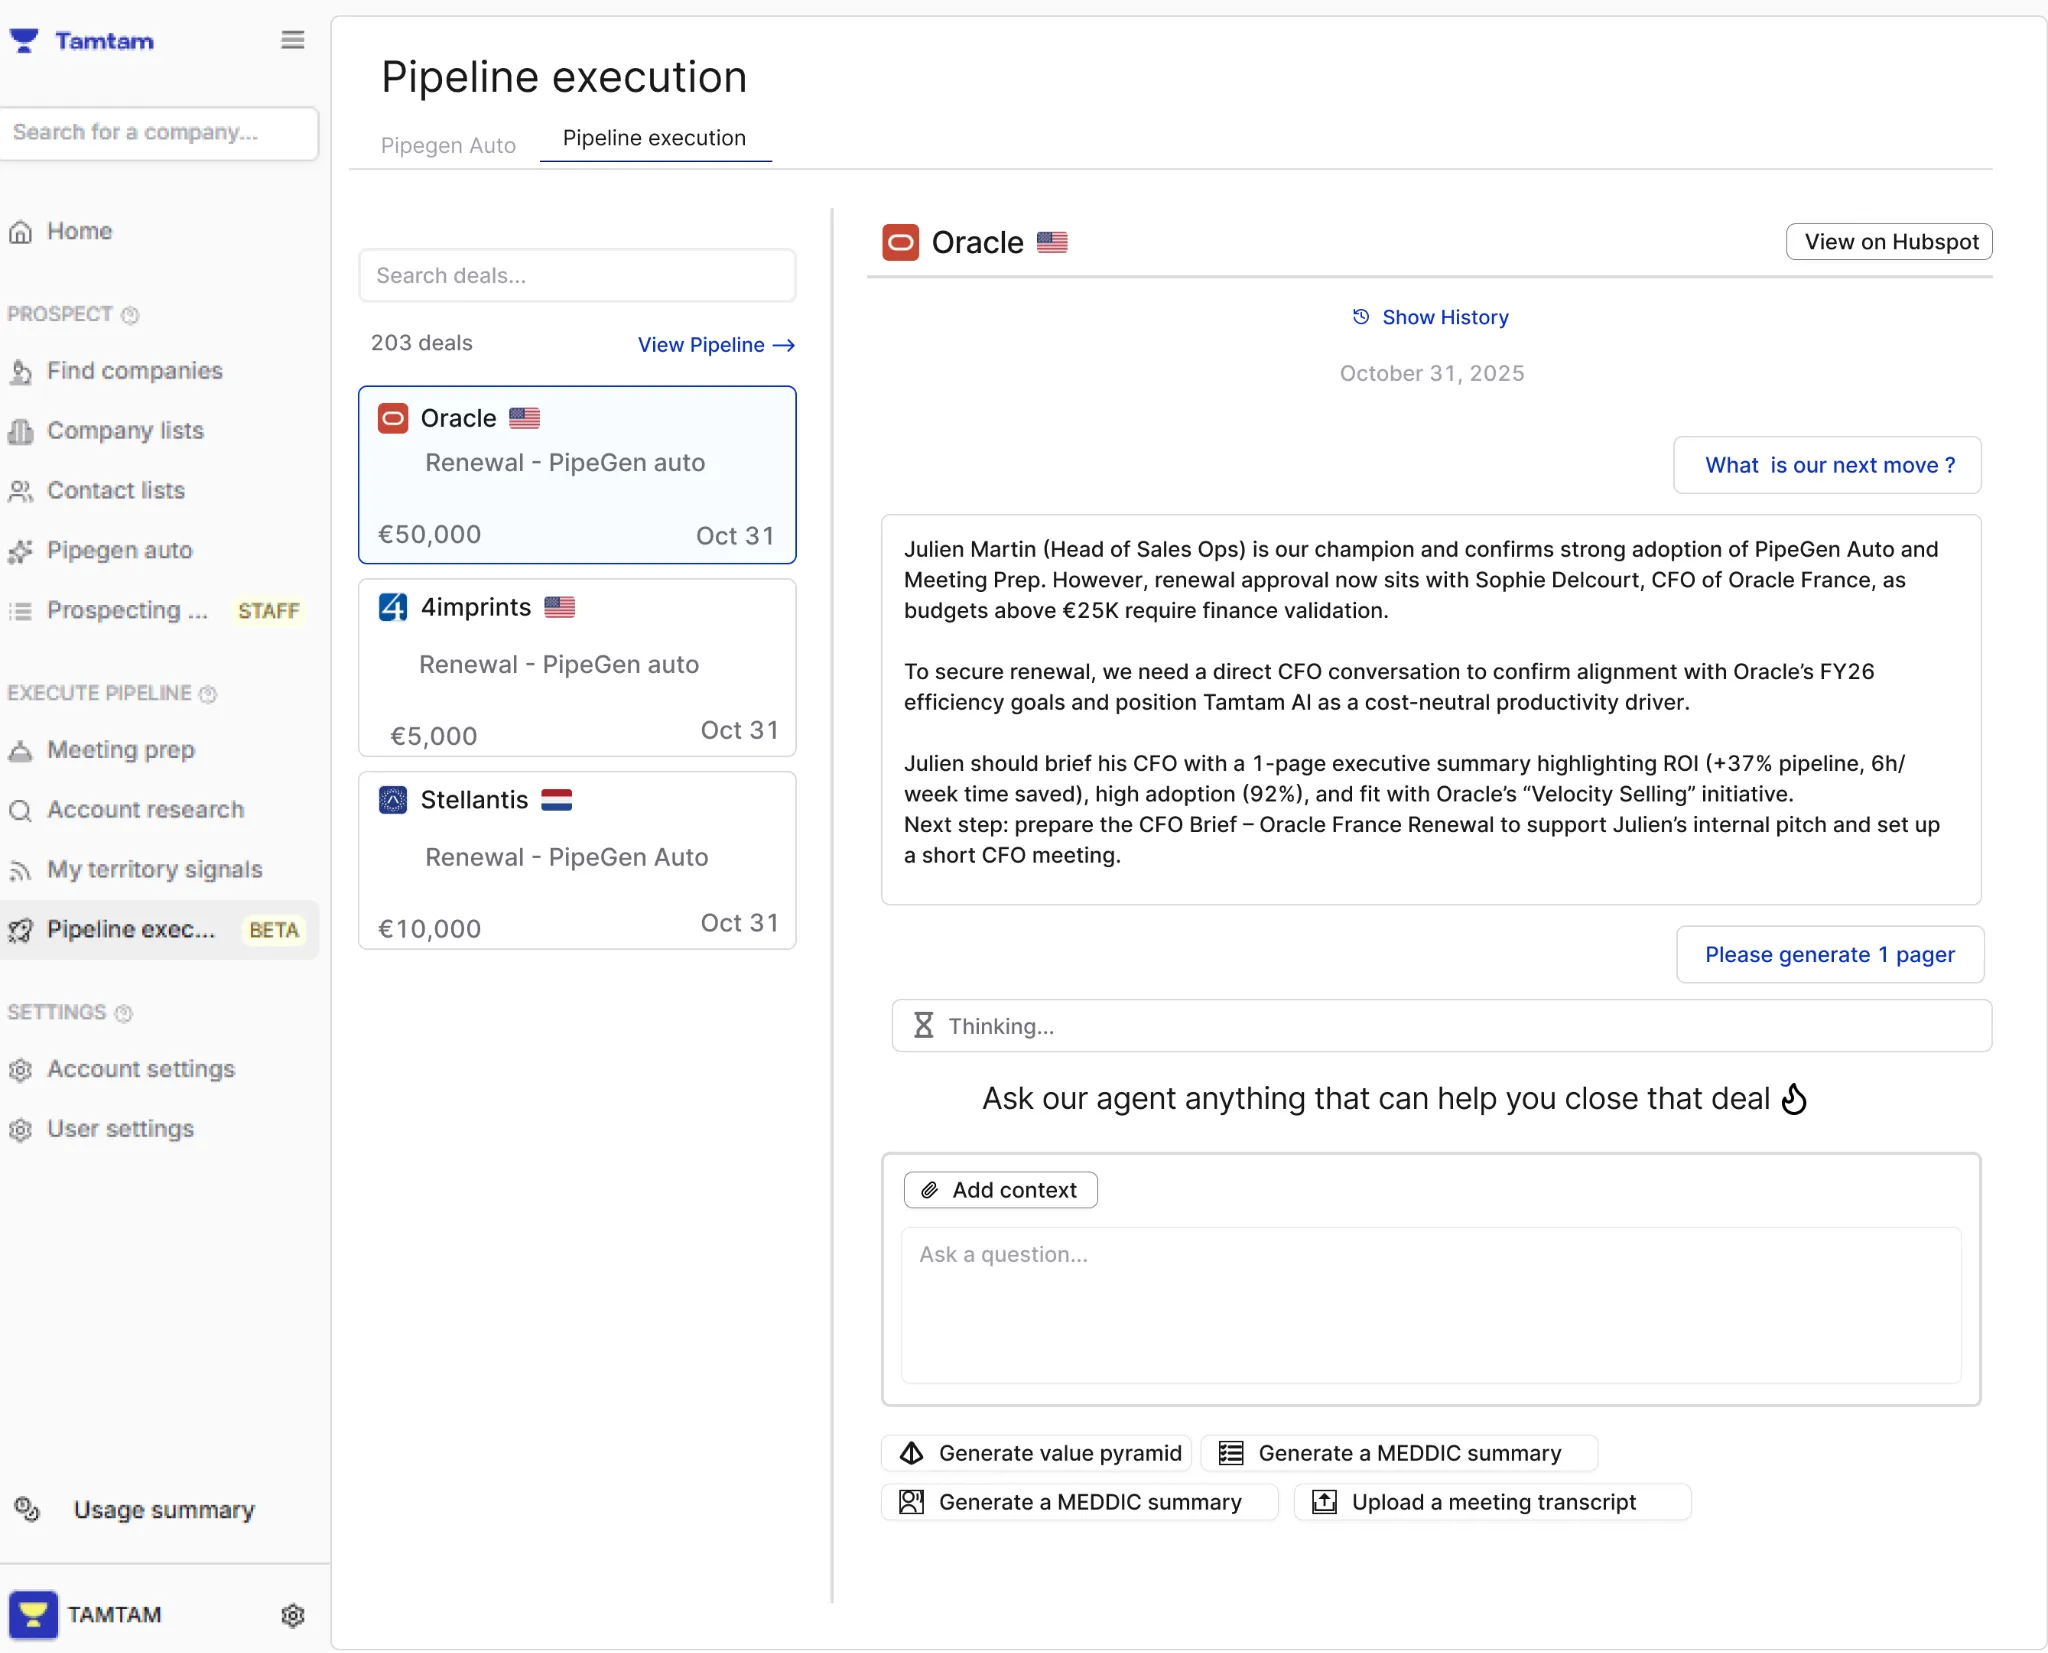Focus the Search deals field
This screenshot has height=1653, width=2048.
click(577, 276)
